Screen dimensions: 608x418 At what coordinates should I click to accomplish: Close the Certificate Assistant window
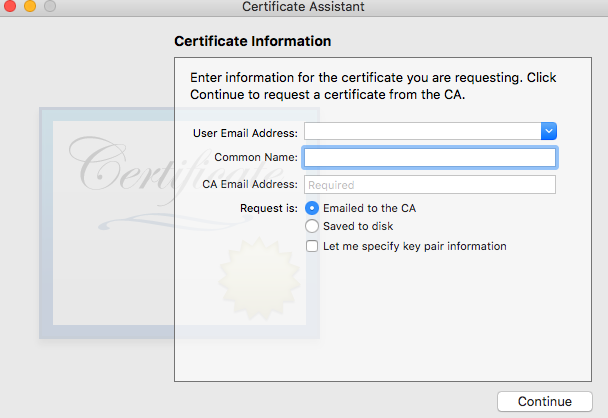9,7
